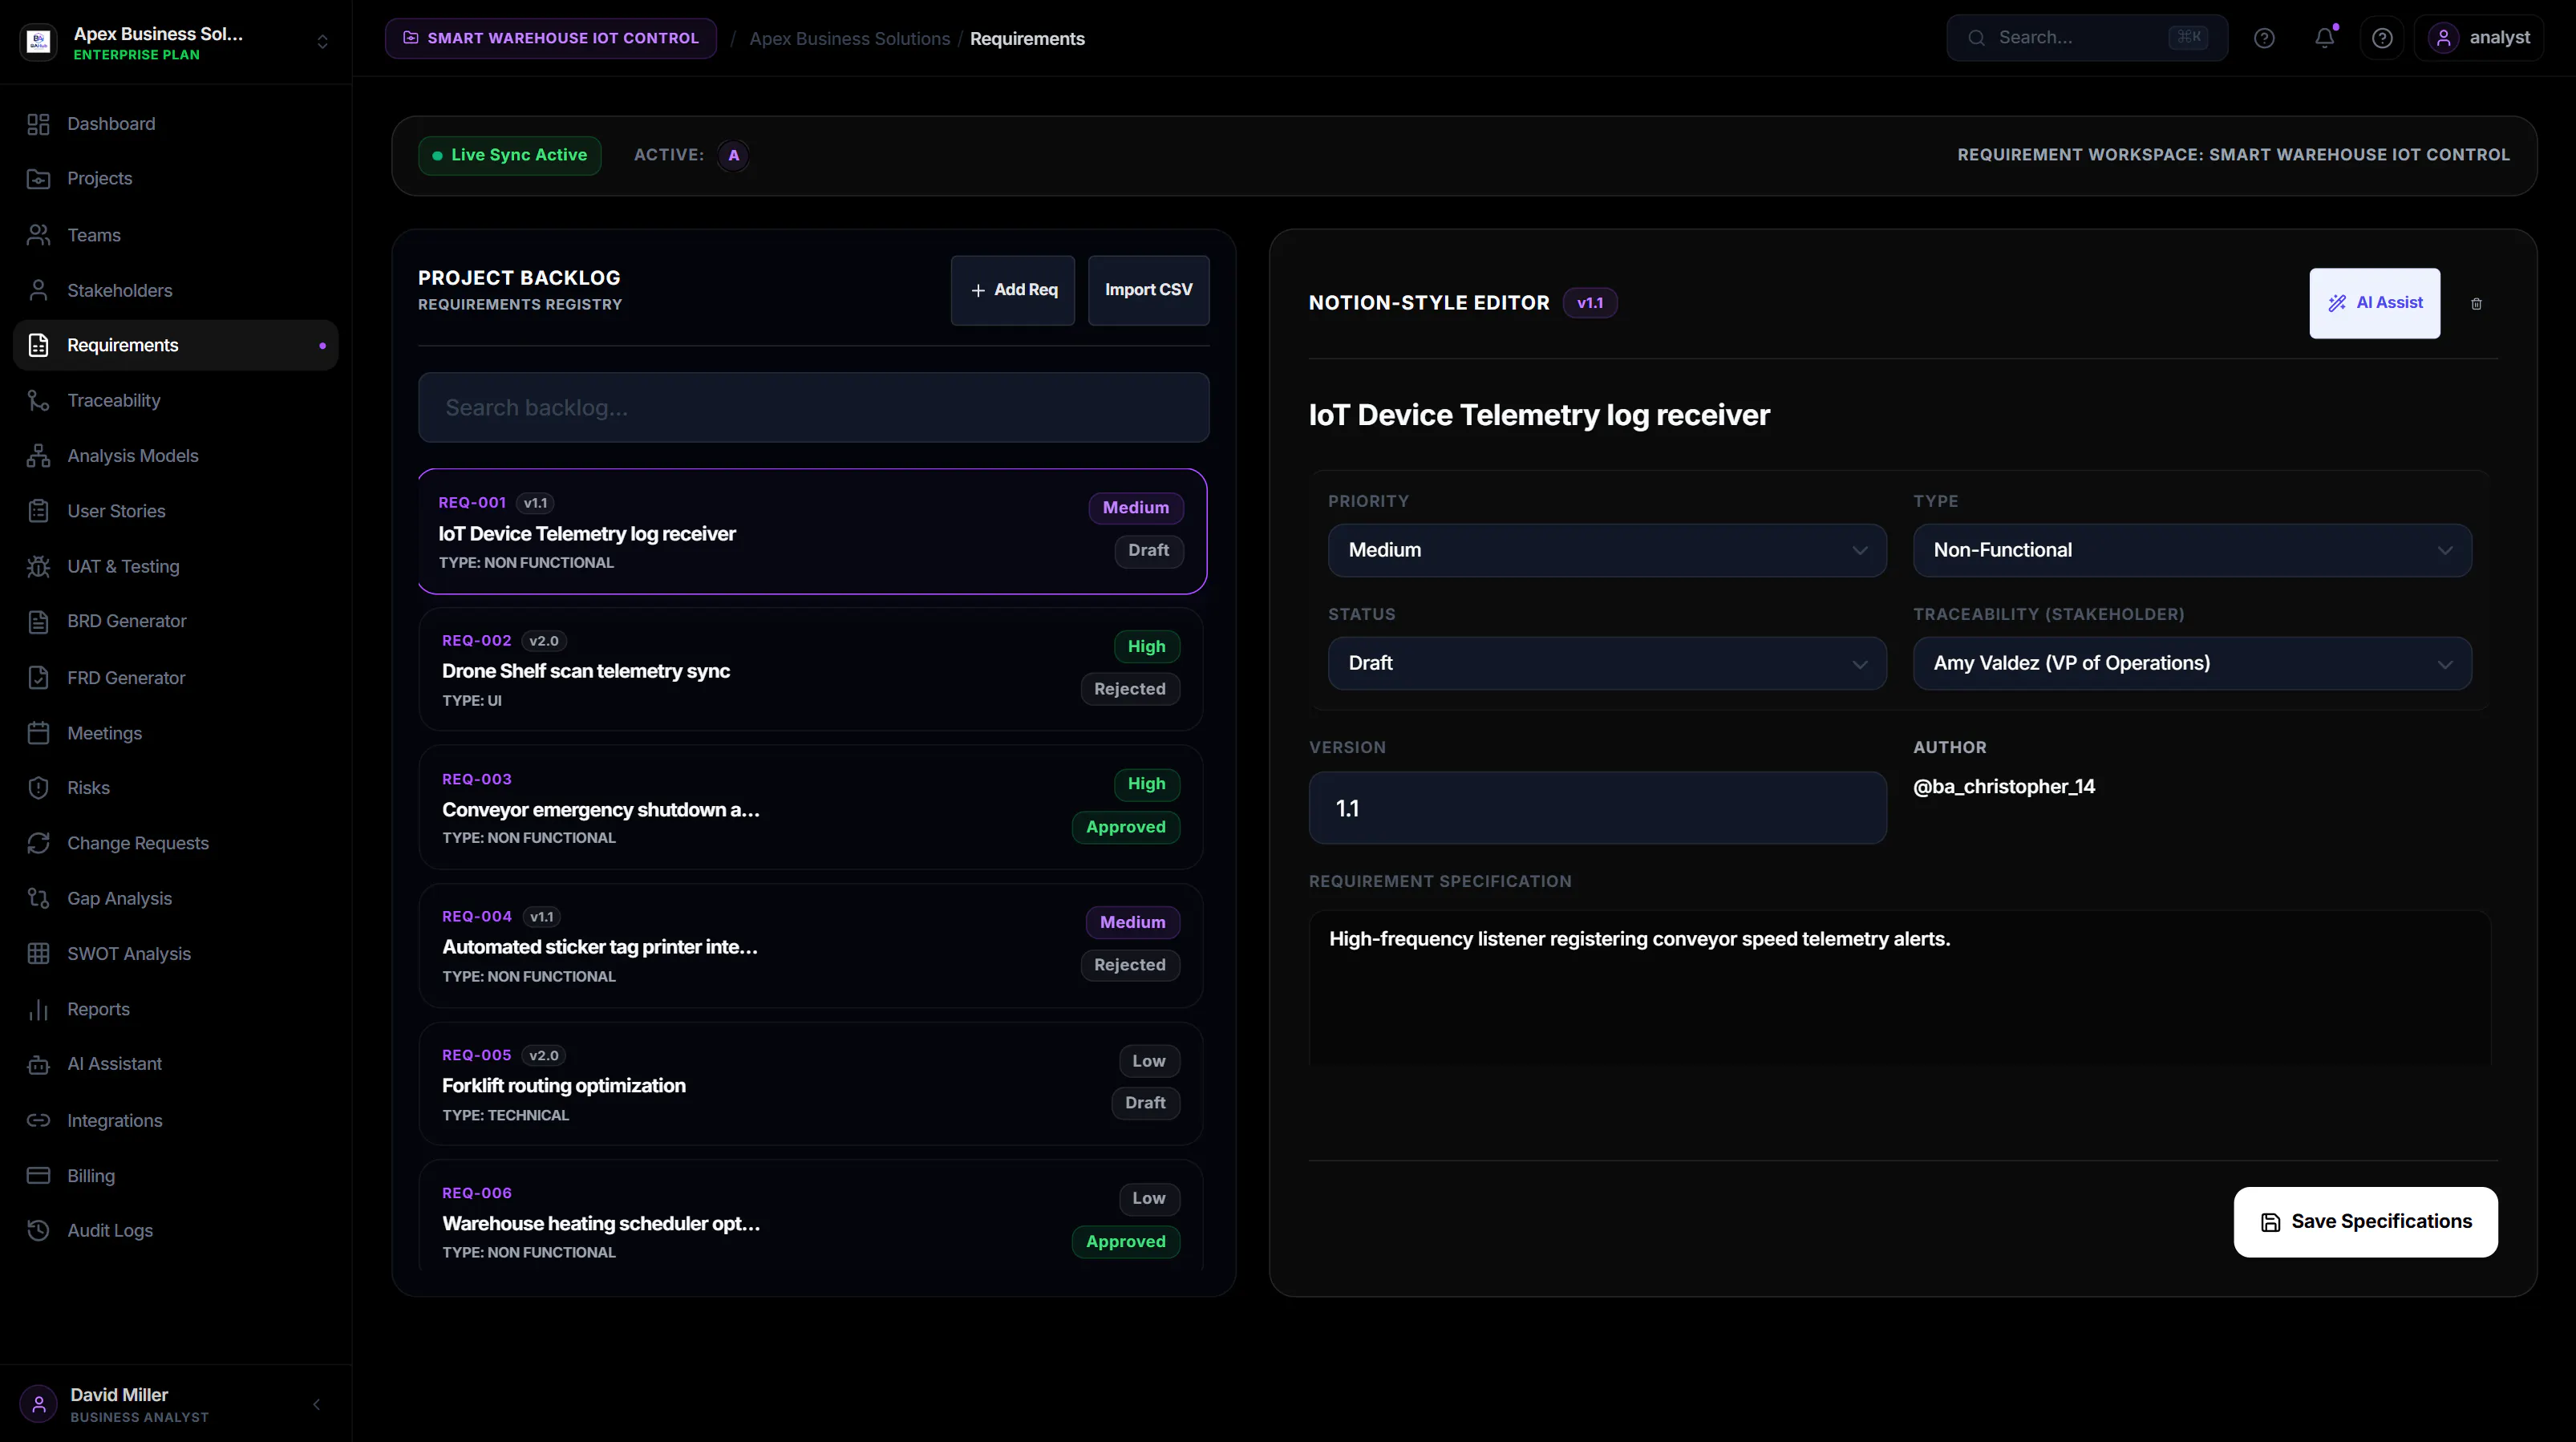
Task: Open UAT & Testing
Action: (x=175, y=566)
